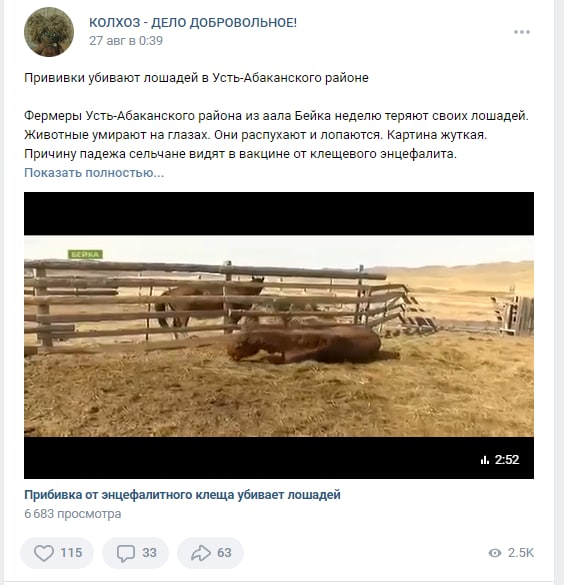Viewport: 564px width, 585px height.
Task: Open the КОЛХОЗ group avatar
Action: (x=49, y=32)
